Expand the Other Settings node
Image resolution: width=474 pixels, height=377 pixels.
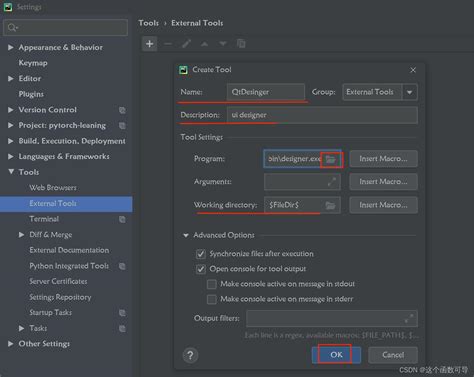click(x=11, y=344)
